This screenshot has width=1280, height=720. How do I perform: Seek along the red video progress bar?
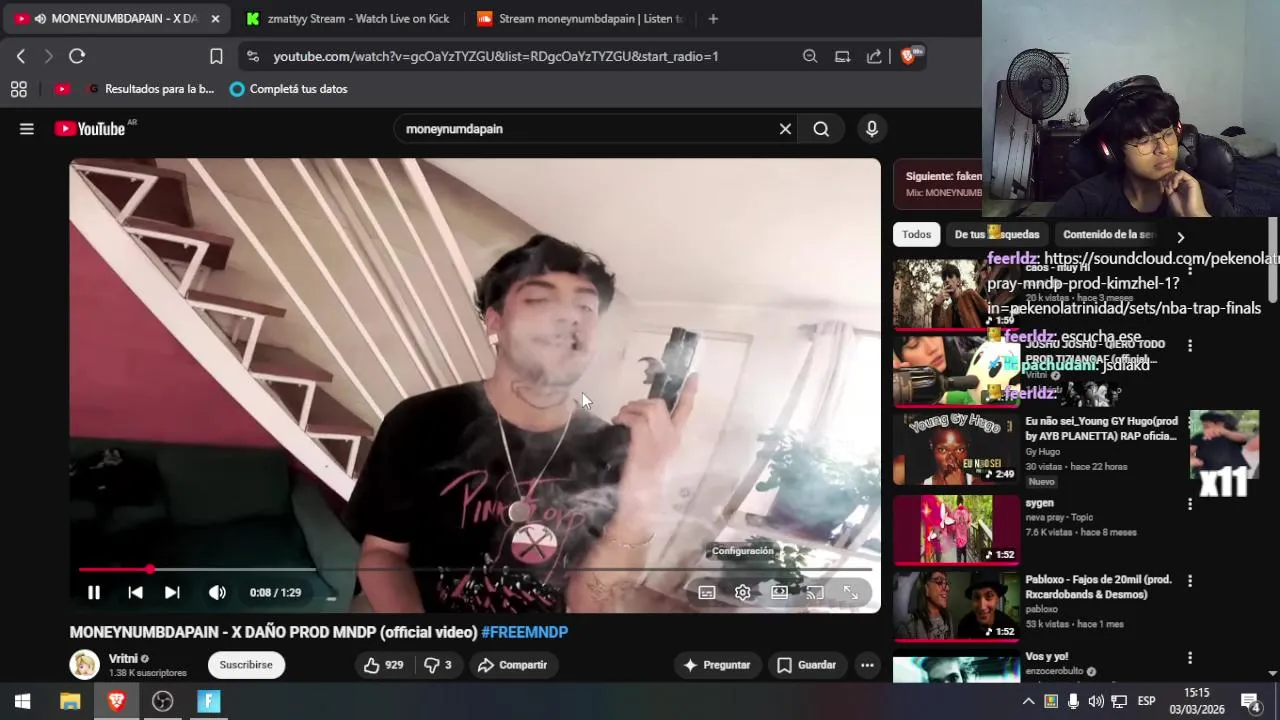click(475, 569)
